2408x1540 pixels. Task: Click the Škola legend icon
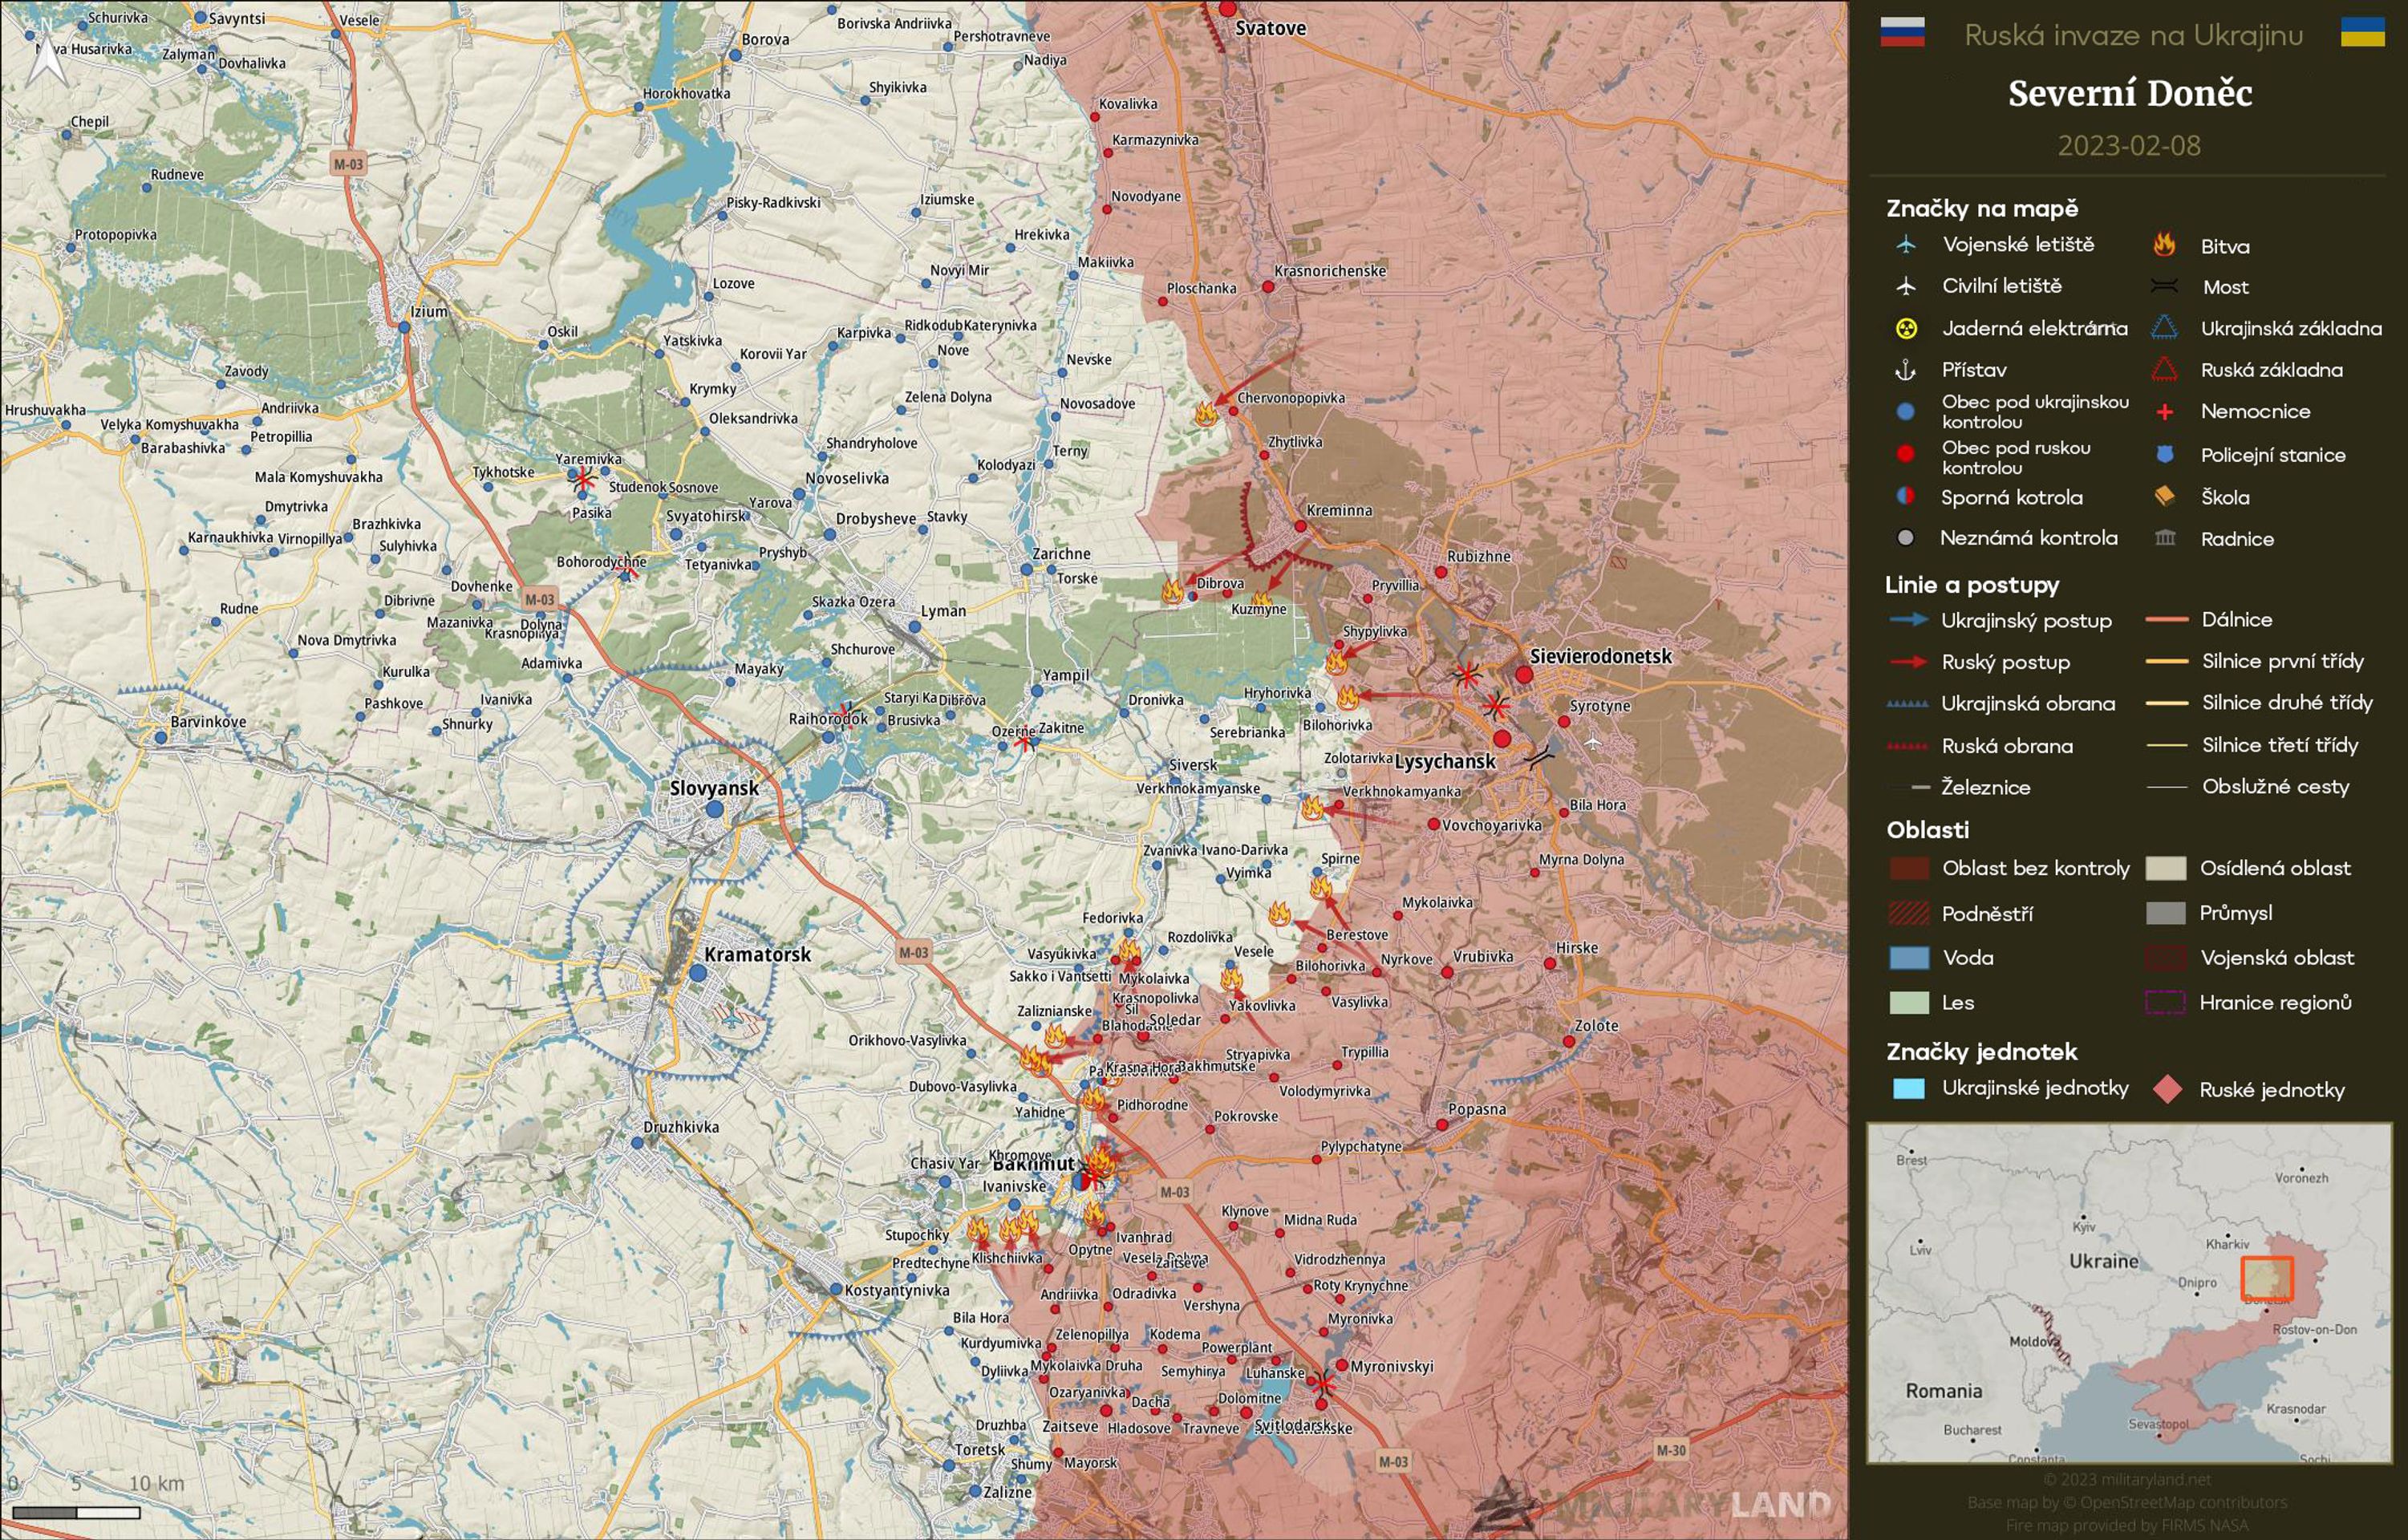[2164, 496]
